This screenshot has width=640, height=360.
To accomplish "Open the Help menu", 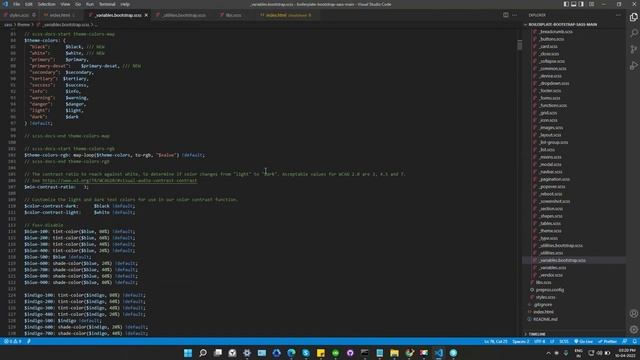I will [x=125, y=4].
